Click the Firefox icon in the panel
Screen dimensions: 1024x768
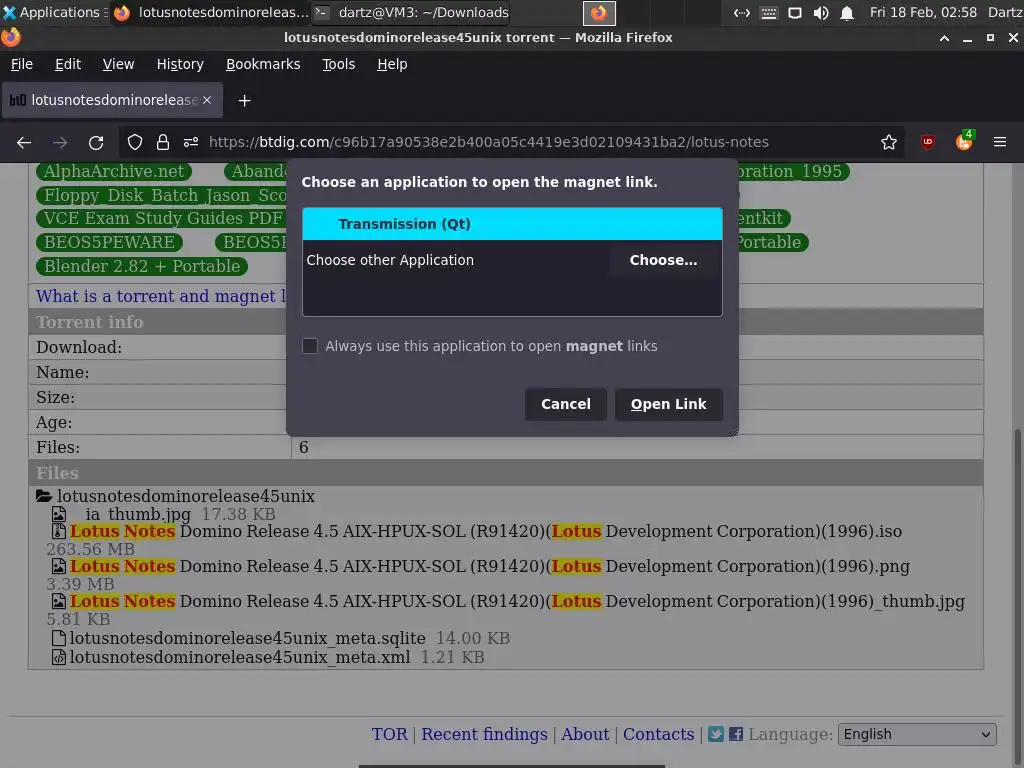(599, 12)
